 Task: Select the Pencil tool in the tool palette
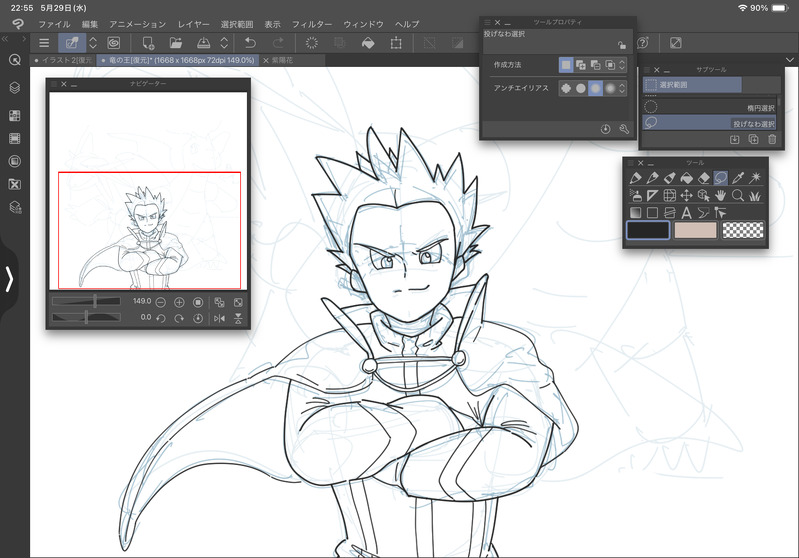coord(652,178)
